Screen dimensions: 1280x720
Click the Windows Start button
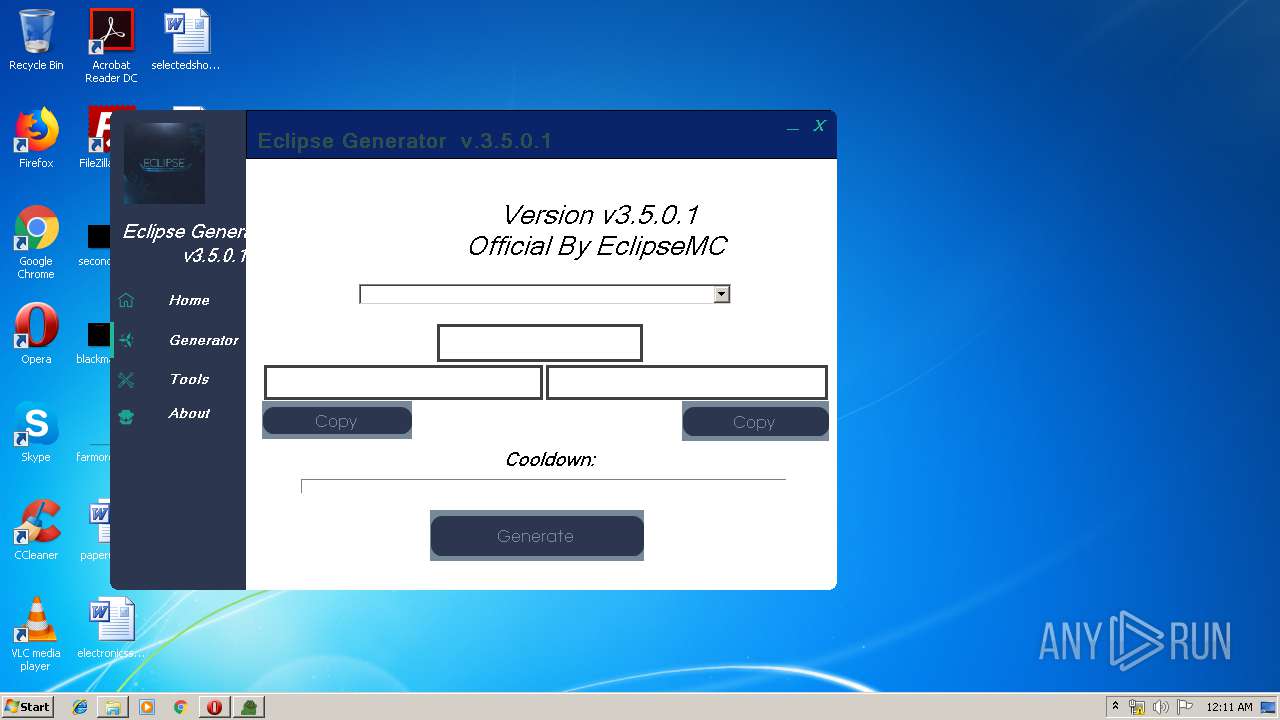(x=28, y=706)
